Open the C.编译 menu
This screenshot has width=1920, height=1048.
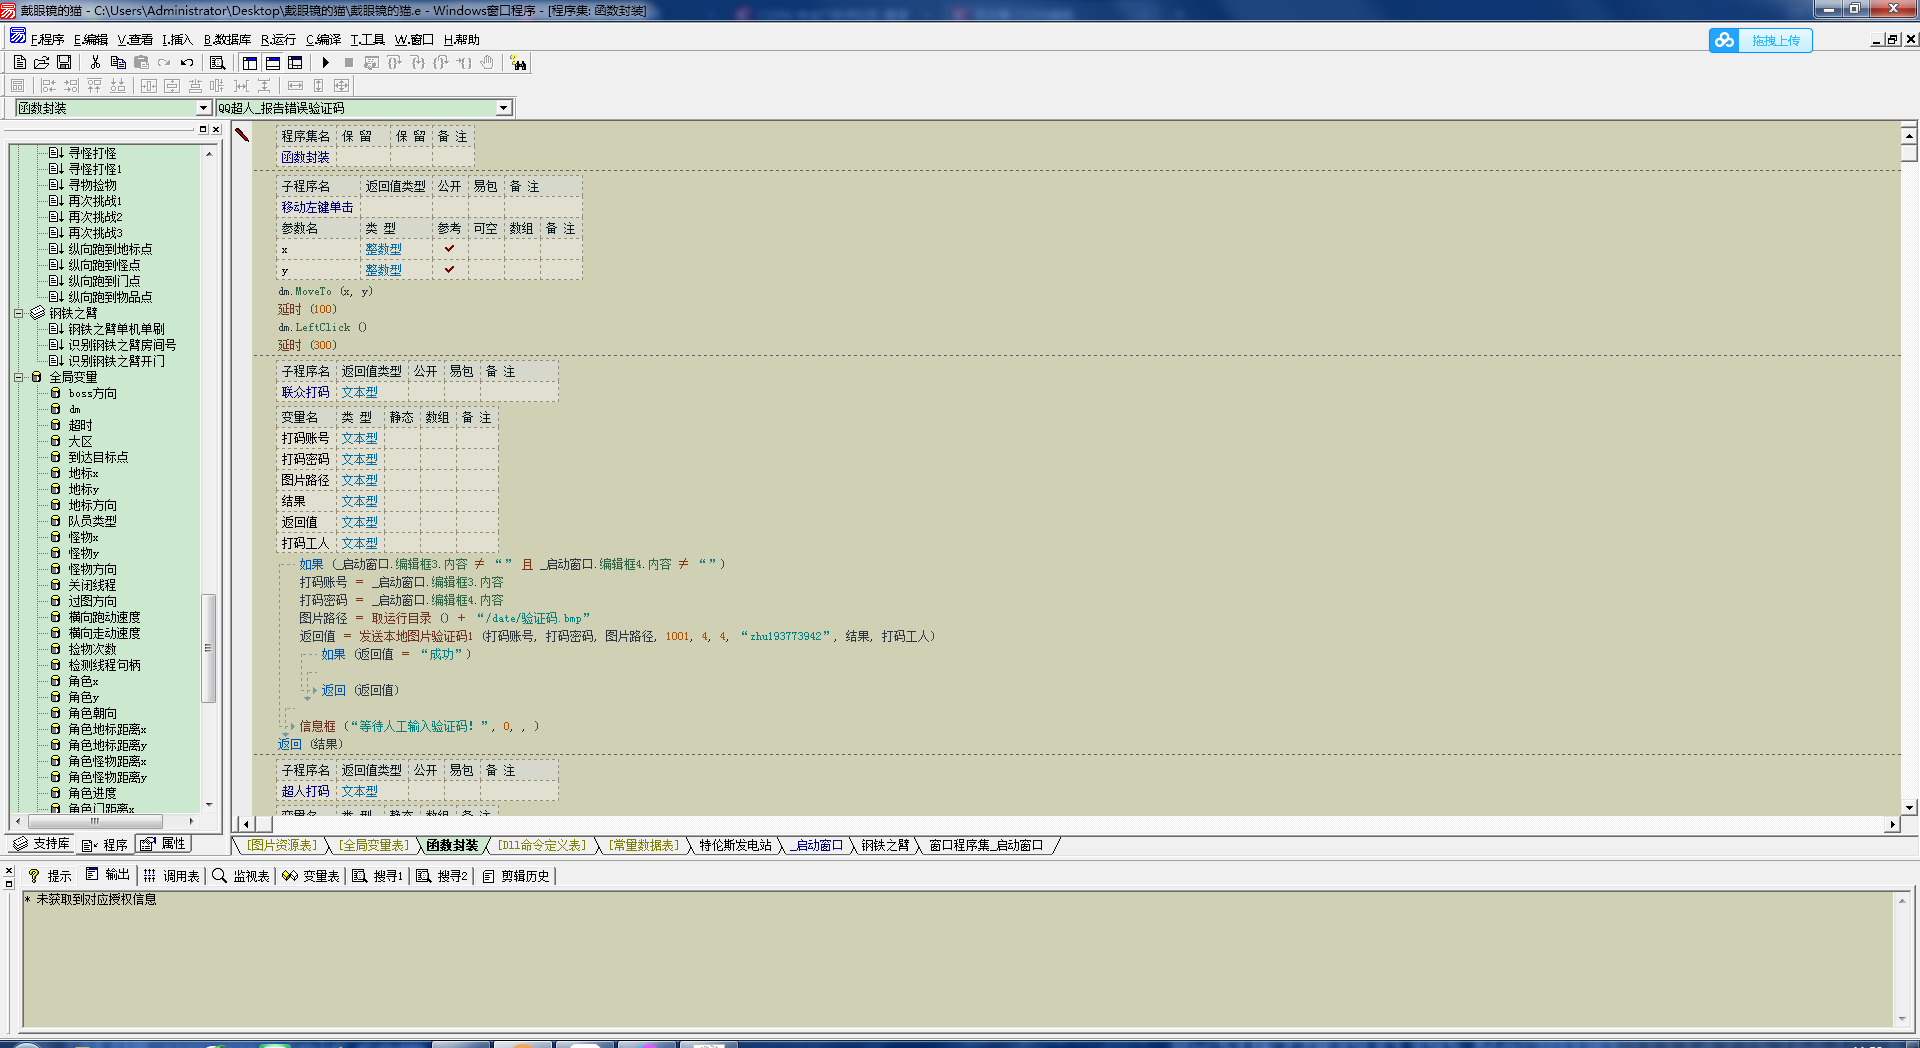pyautogui.click(x=323, y=40)
